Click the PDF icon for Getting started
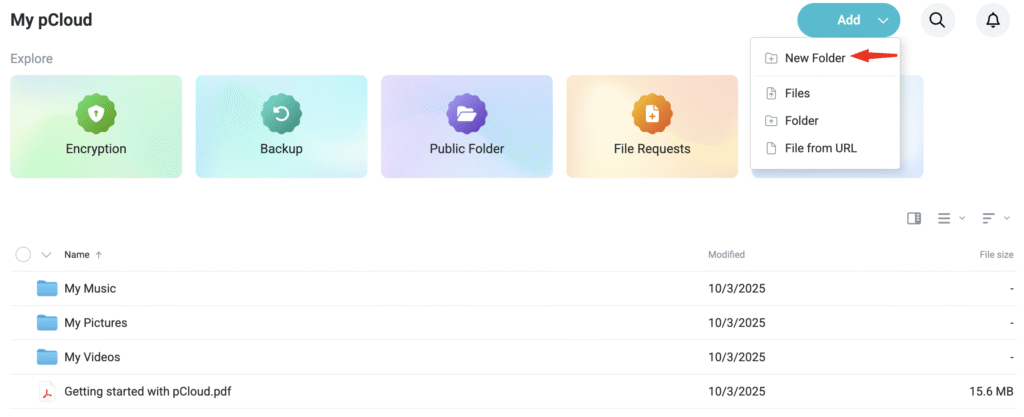1024x417 pixels. [x=46, y=391]
